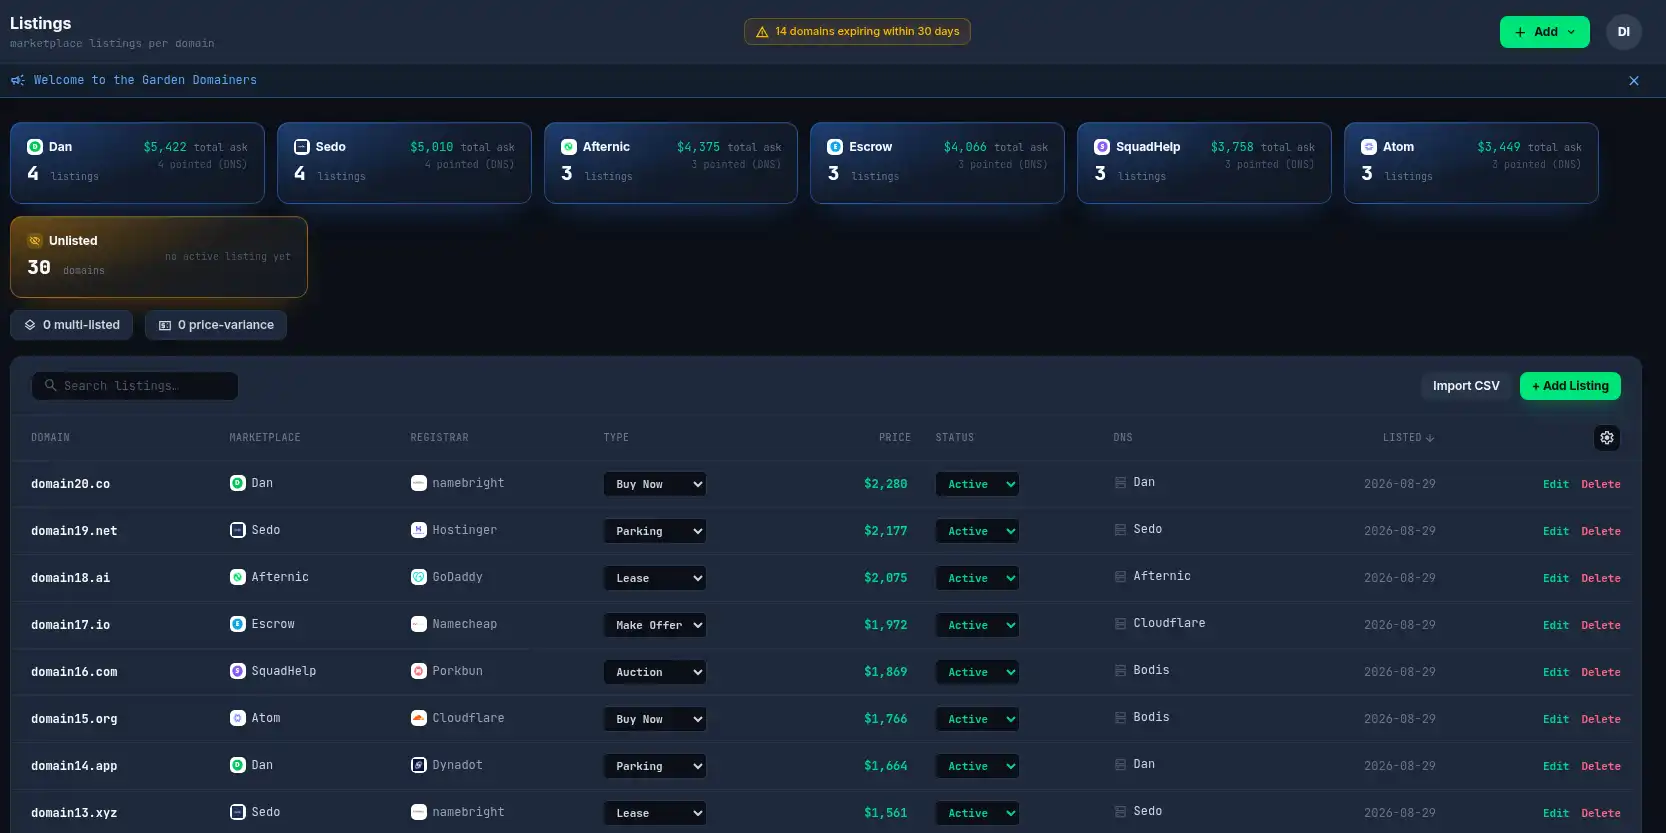
Task: Click the Import CSV button
Action: pos(1466,386)
